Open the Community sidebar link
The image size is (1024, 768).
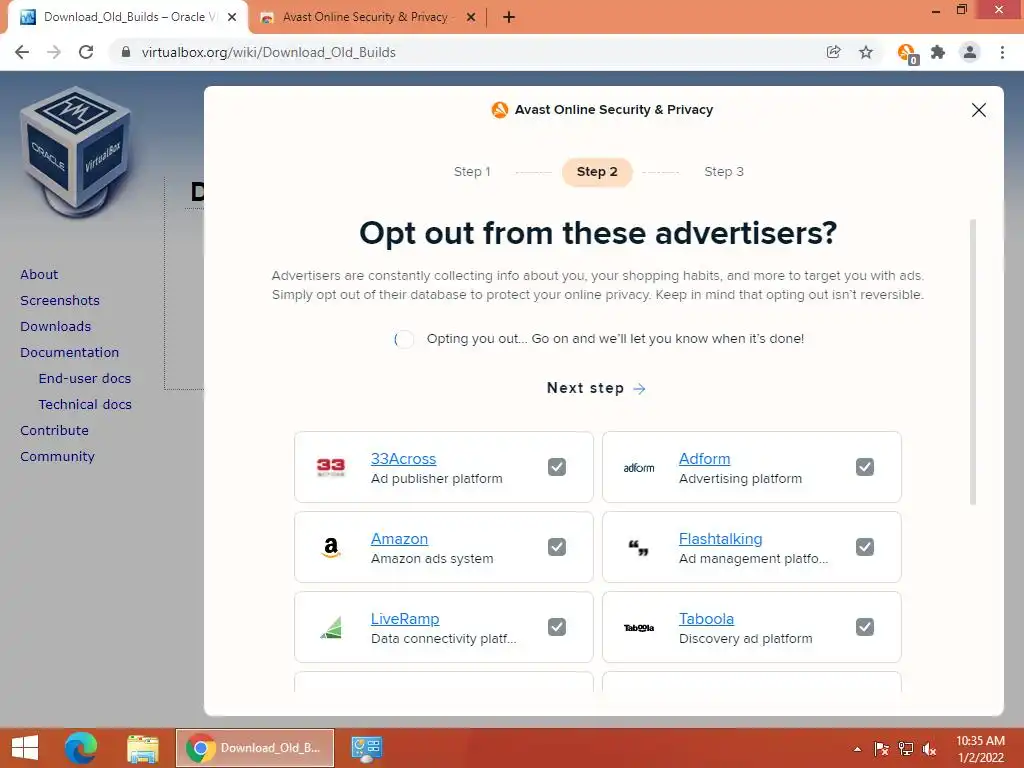57,456
